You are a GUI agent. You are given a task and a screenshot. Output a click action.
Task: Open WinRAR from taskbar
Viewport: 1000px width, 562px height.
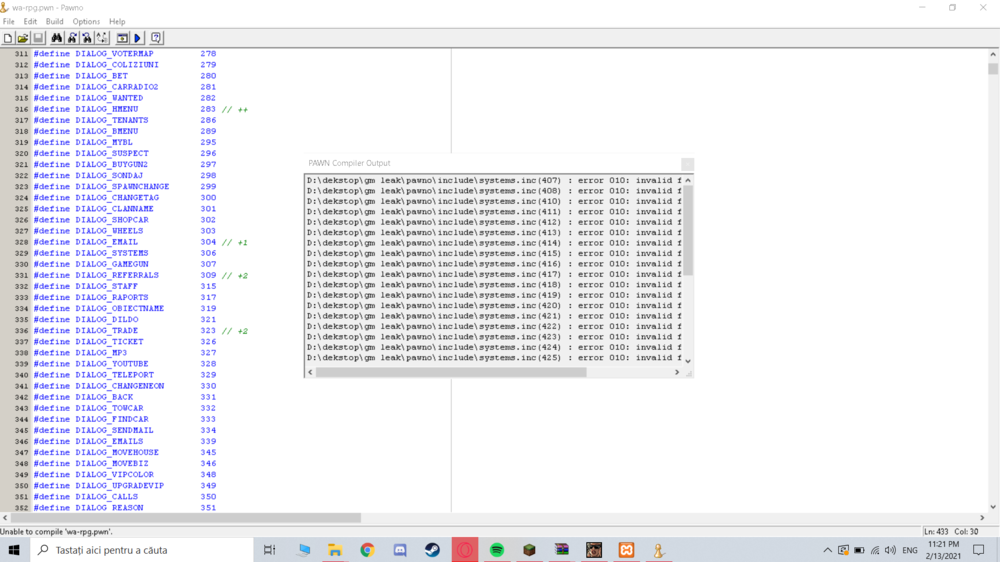pyautogui.click(x=562, y=550)
